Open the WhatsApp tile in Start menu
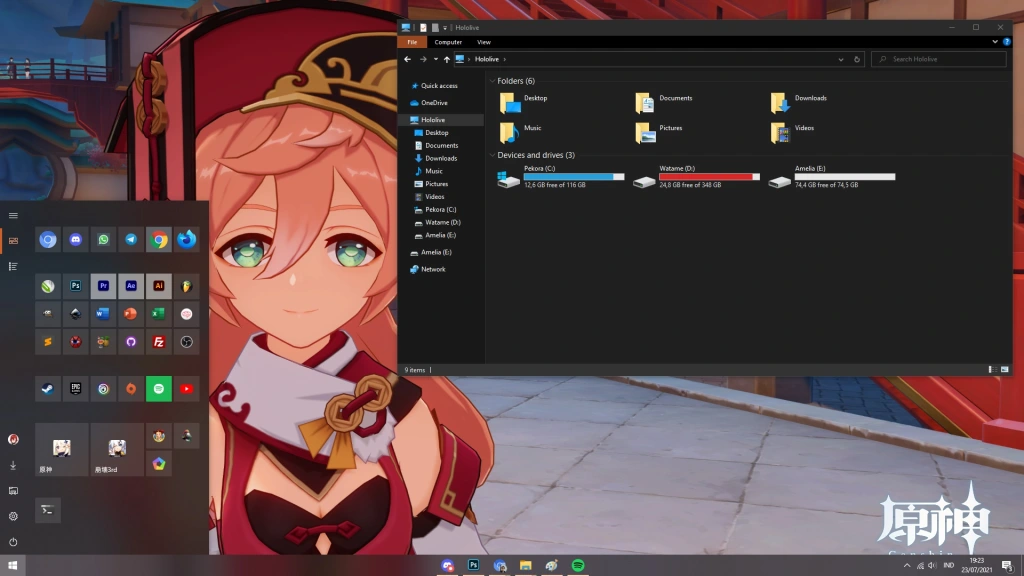The height and width of the screenshot is (576, 1024). (103, 240)
